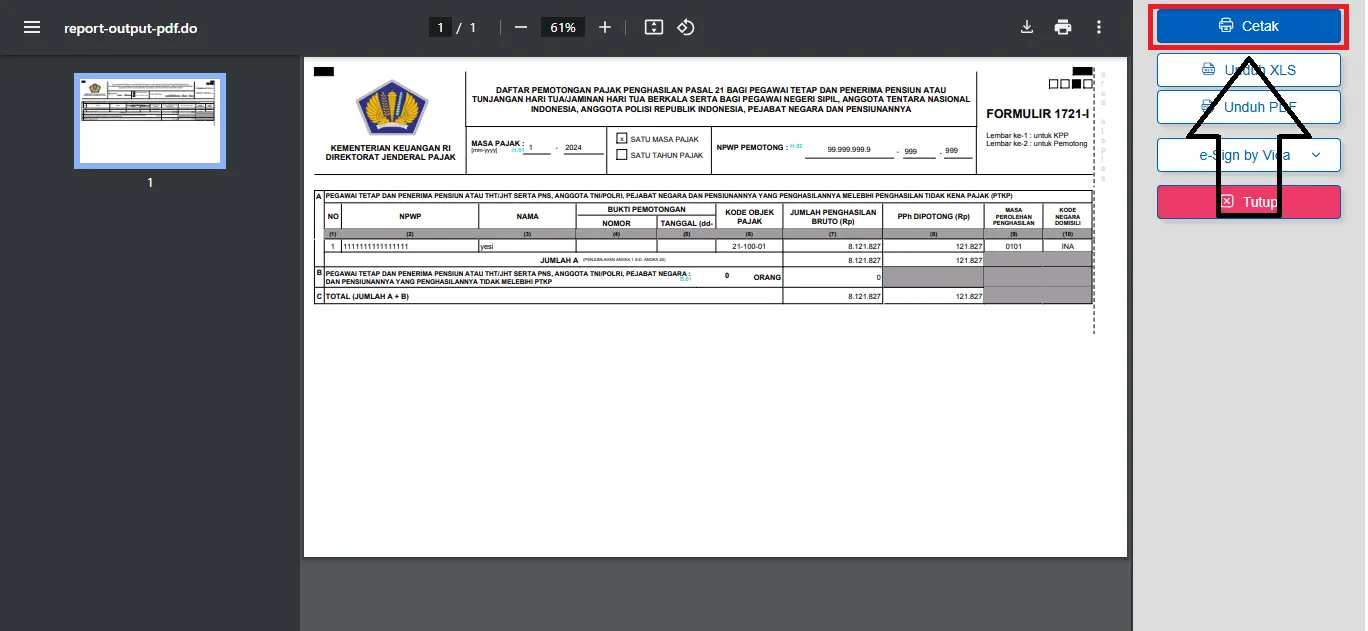The image size is (1368, 631).
Task: Select the page 1 thumbnail
Action: click(x=150, y=120)
